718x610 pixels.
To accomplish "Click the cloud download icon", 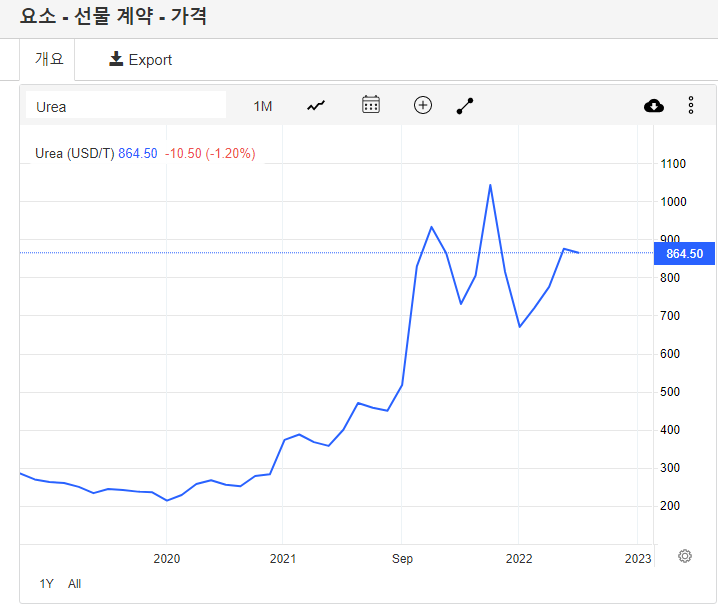I will pos(653,106).
